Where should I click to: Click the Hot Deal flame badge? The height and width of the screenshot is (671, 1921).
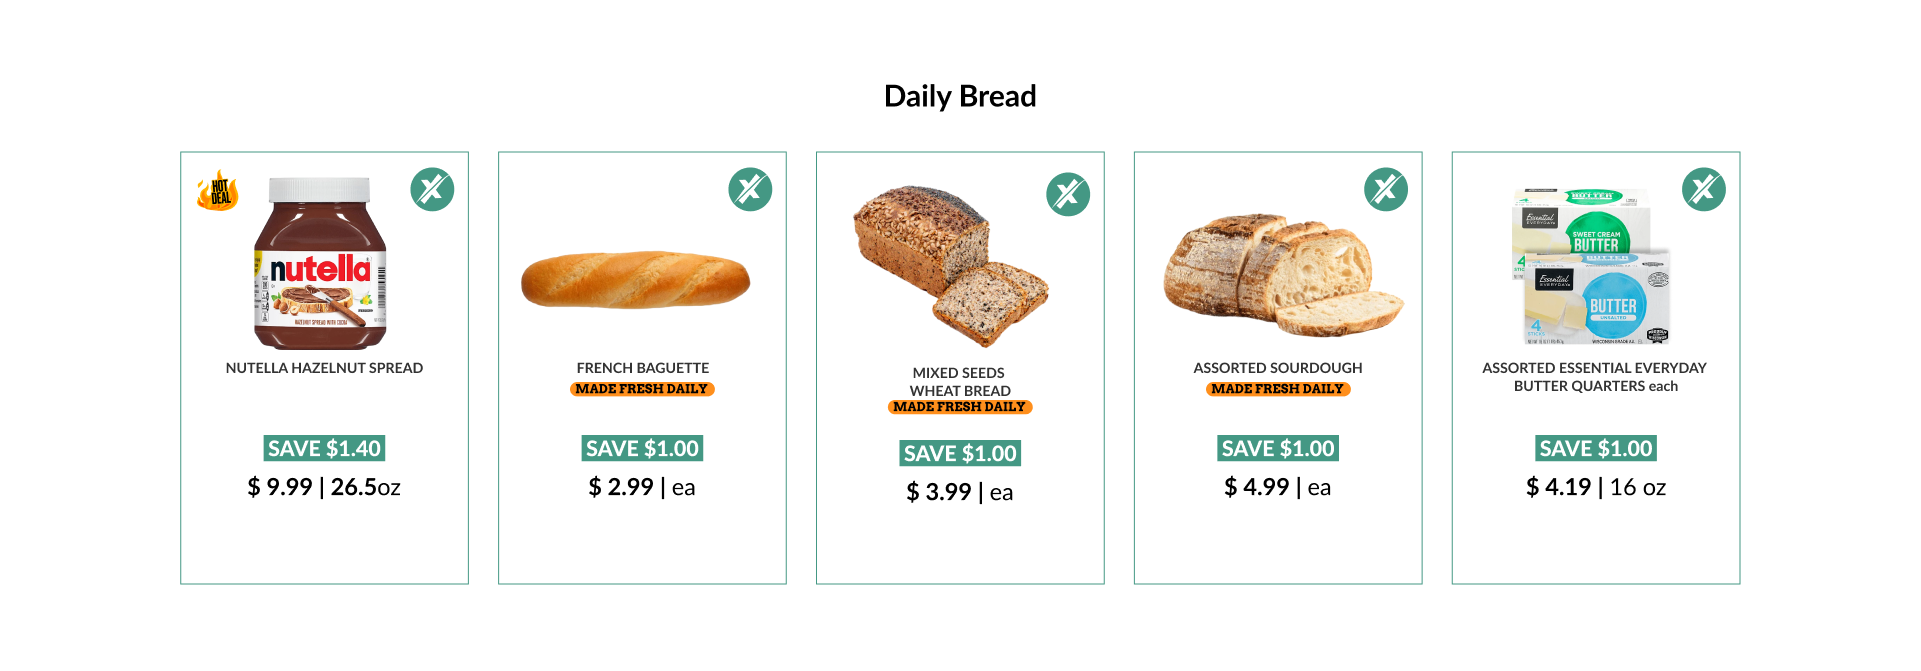tap(217, 190)
